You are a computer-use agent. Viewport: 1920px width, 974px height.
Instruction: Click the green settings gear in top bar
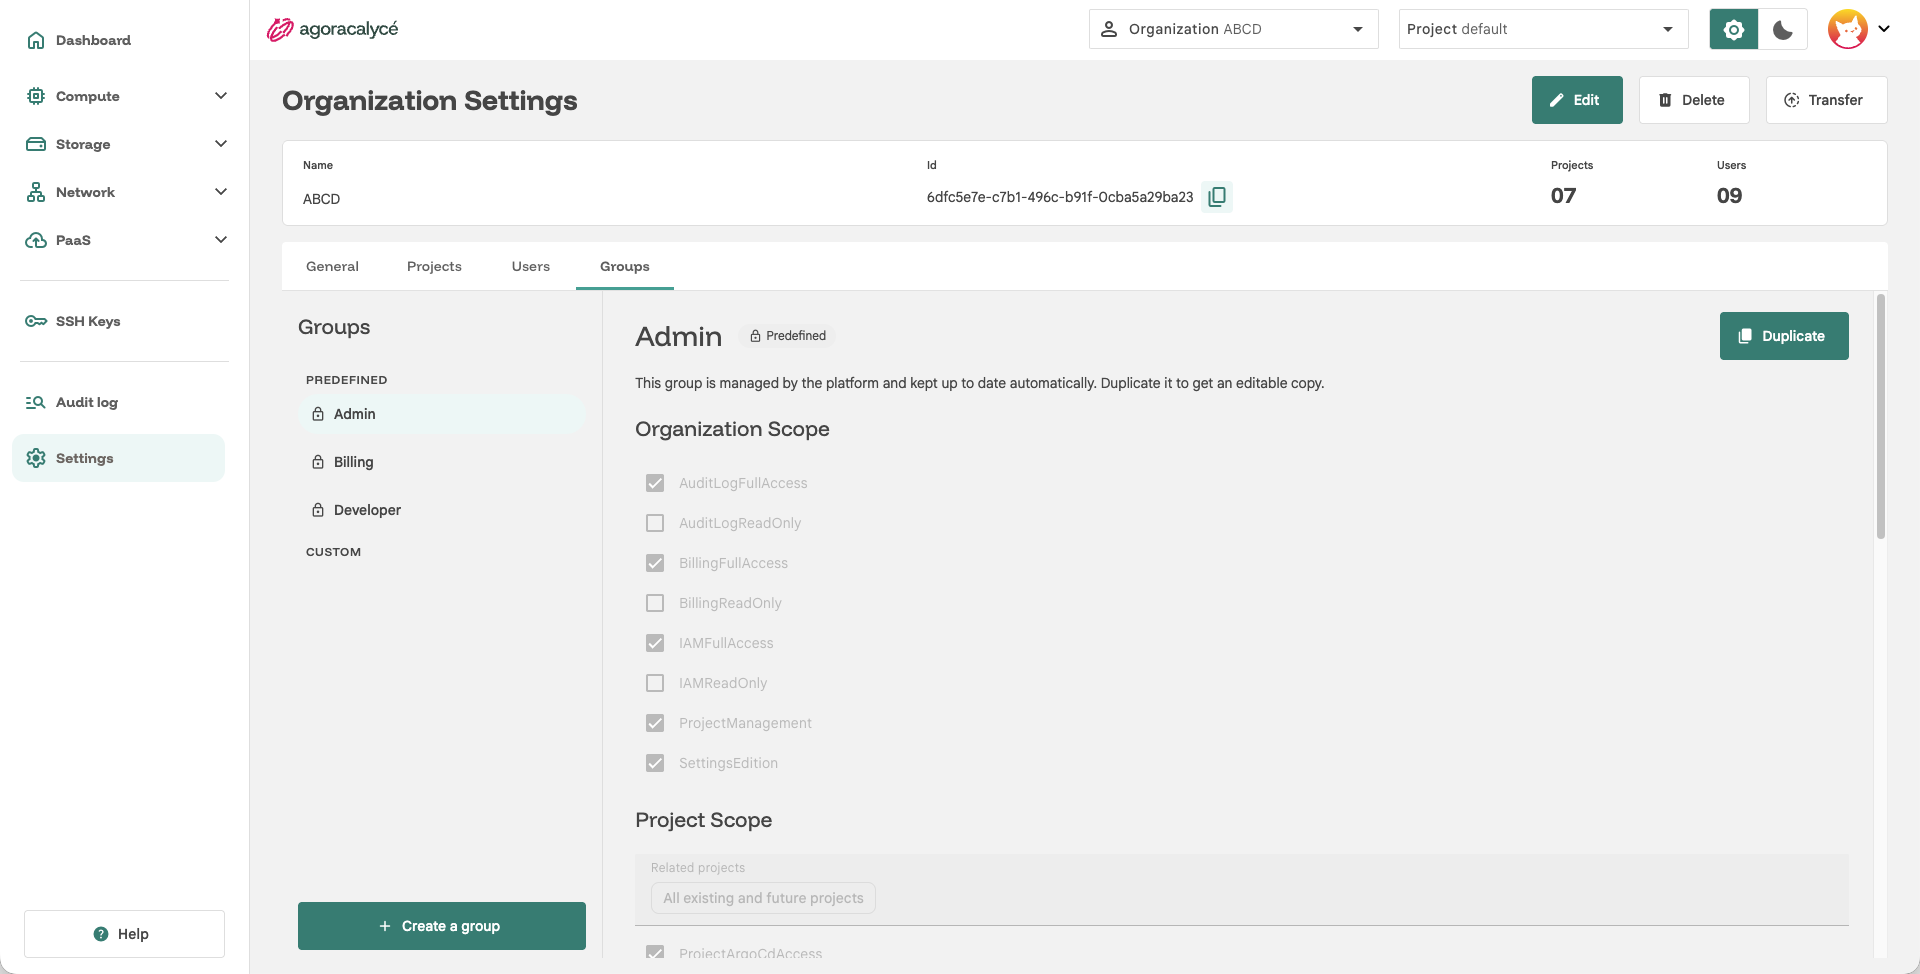[1734, 29]
